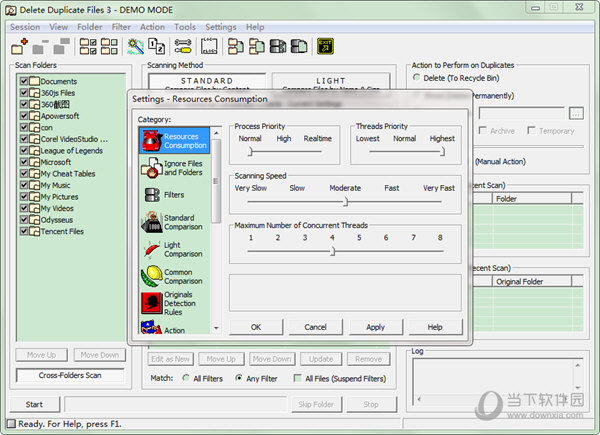The width and height of the screenshot is (600, 435).
Task: Open the View menu
Action: (x=59, y=27)
